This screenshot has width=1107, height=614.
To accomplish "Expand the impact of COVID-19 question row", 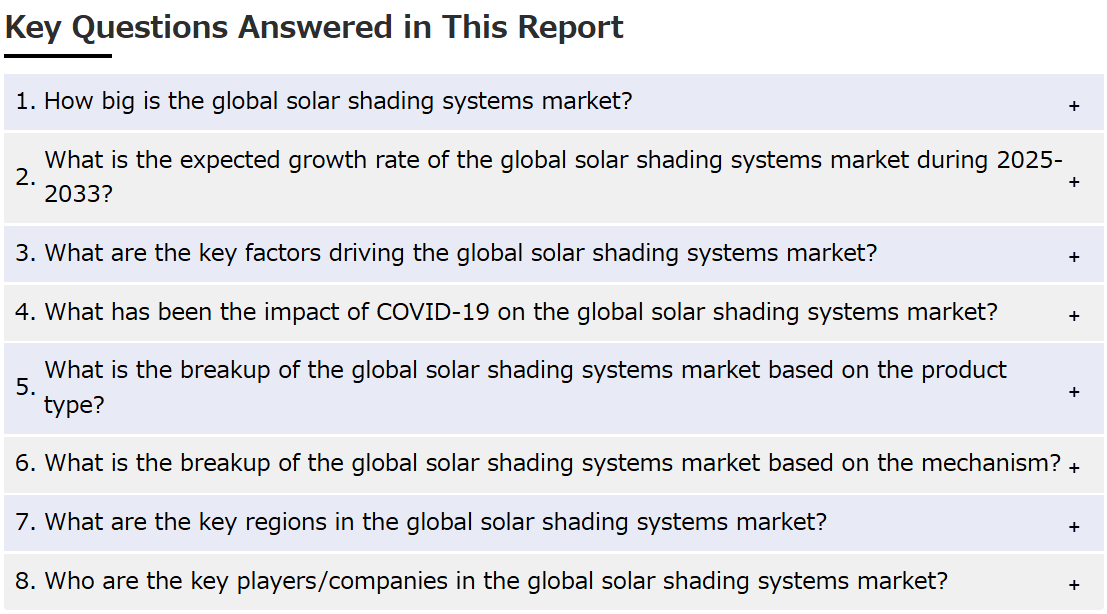I will click(554, 313).
